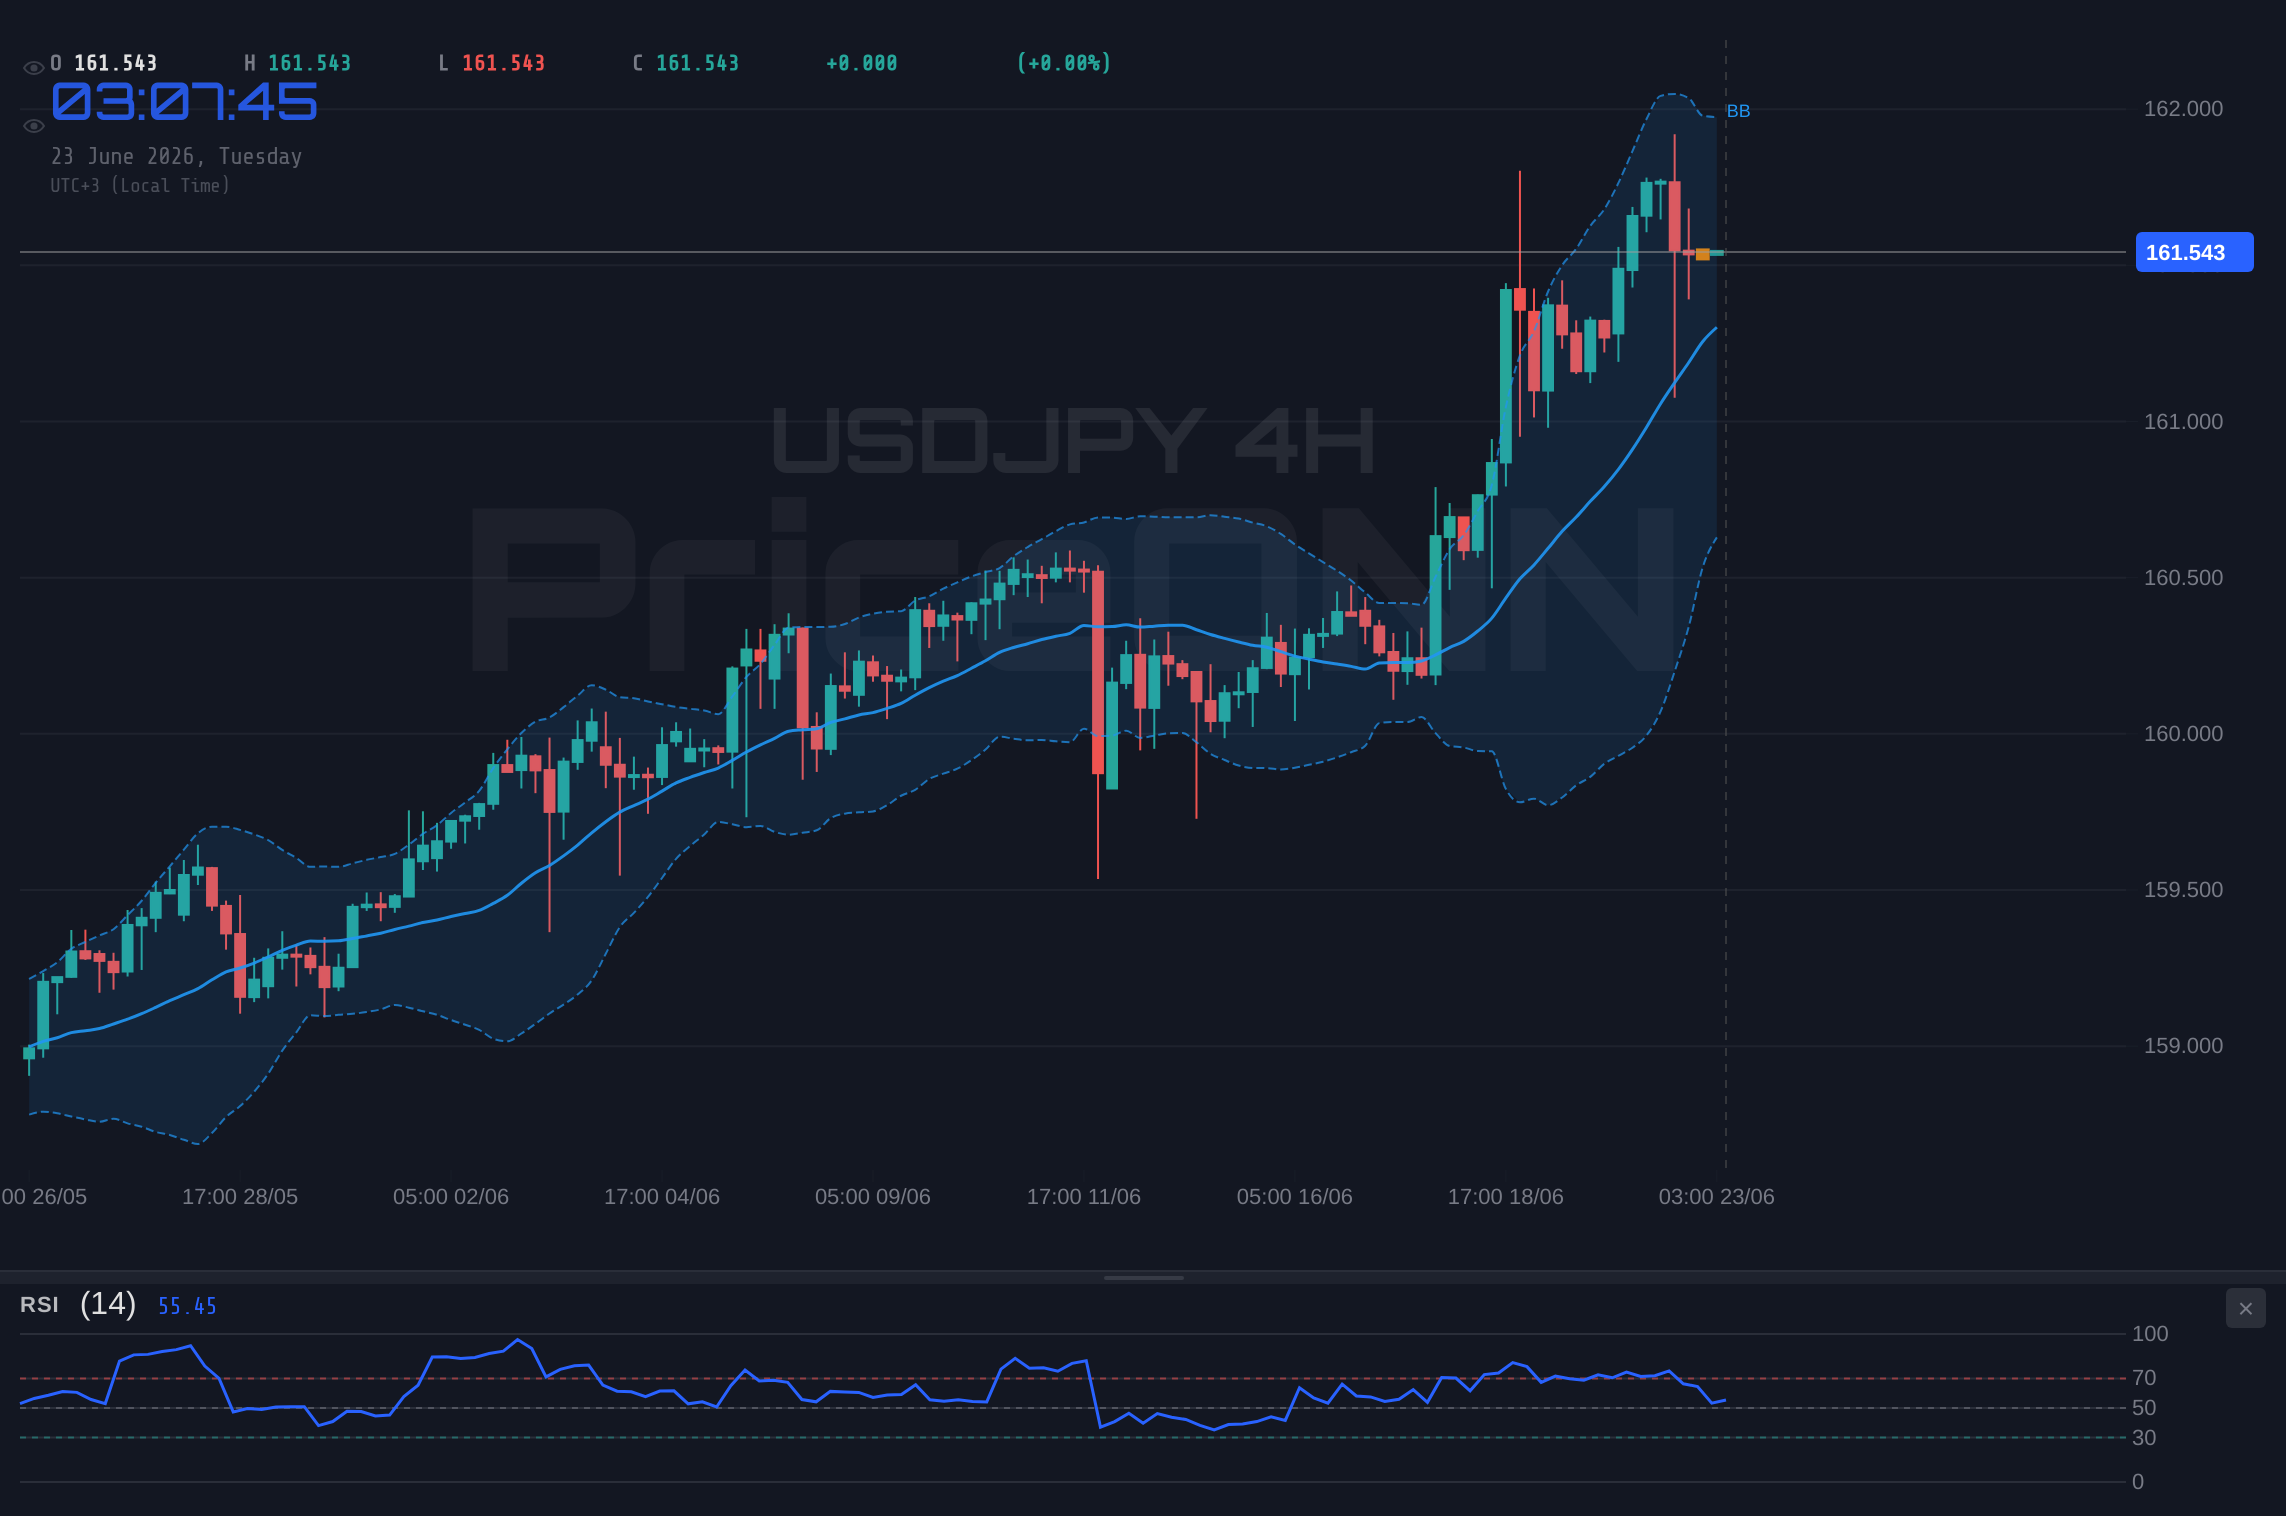Close the RSI indicator panel

pos(2245,1308)
